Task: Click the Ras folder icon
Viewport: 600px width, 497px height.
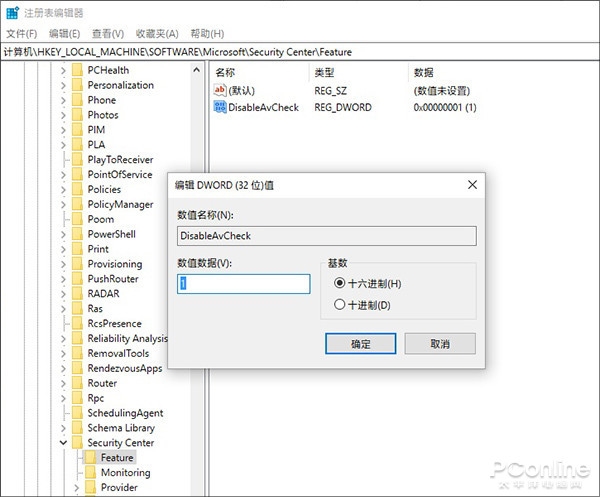Action: tap(78, 309)
